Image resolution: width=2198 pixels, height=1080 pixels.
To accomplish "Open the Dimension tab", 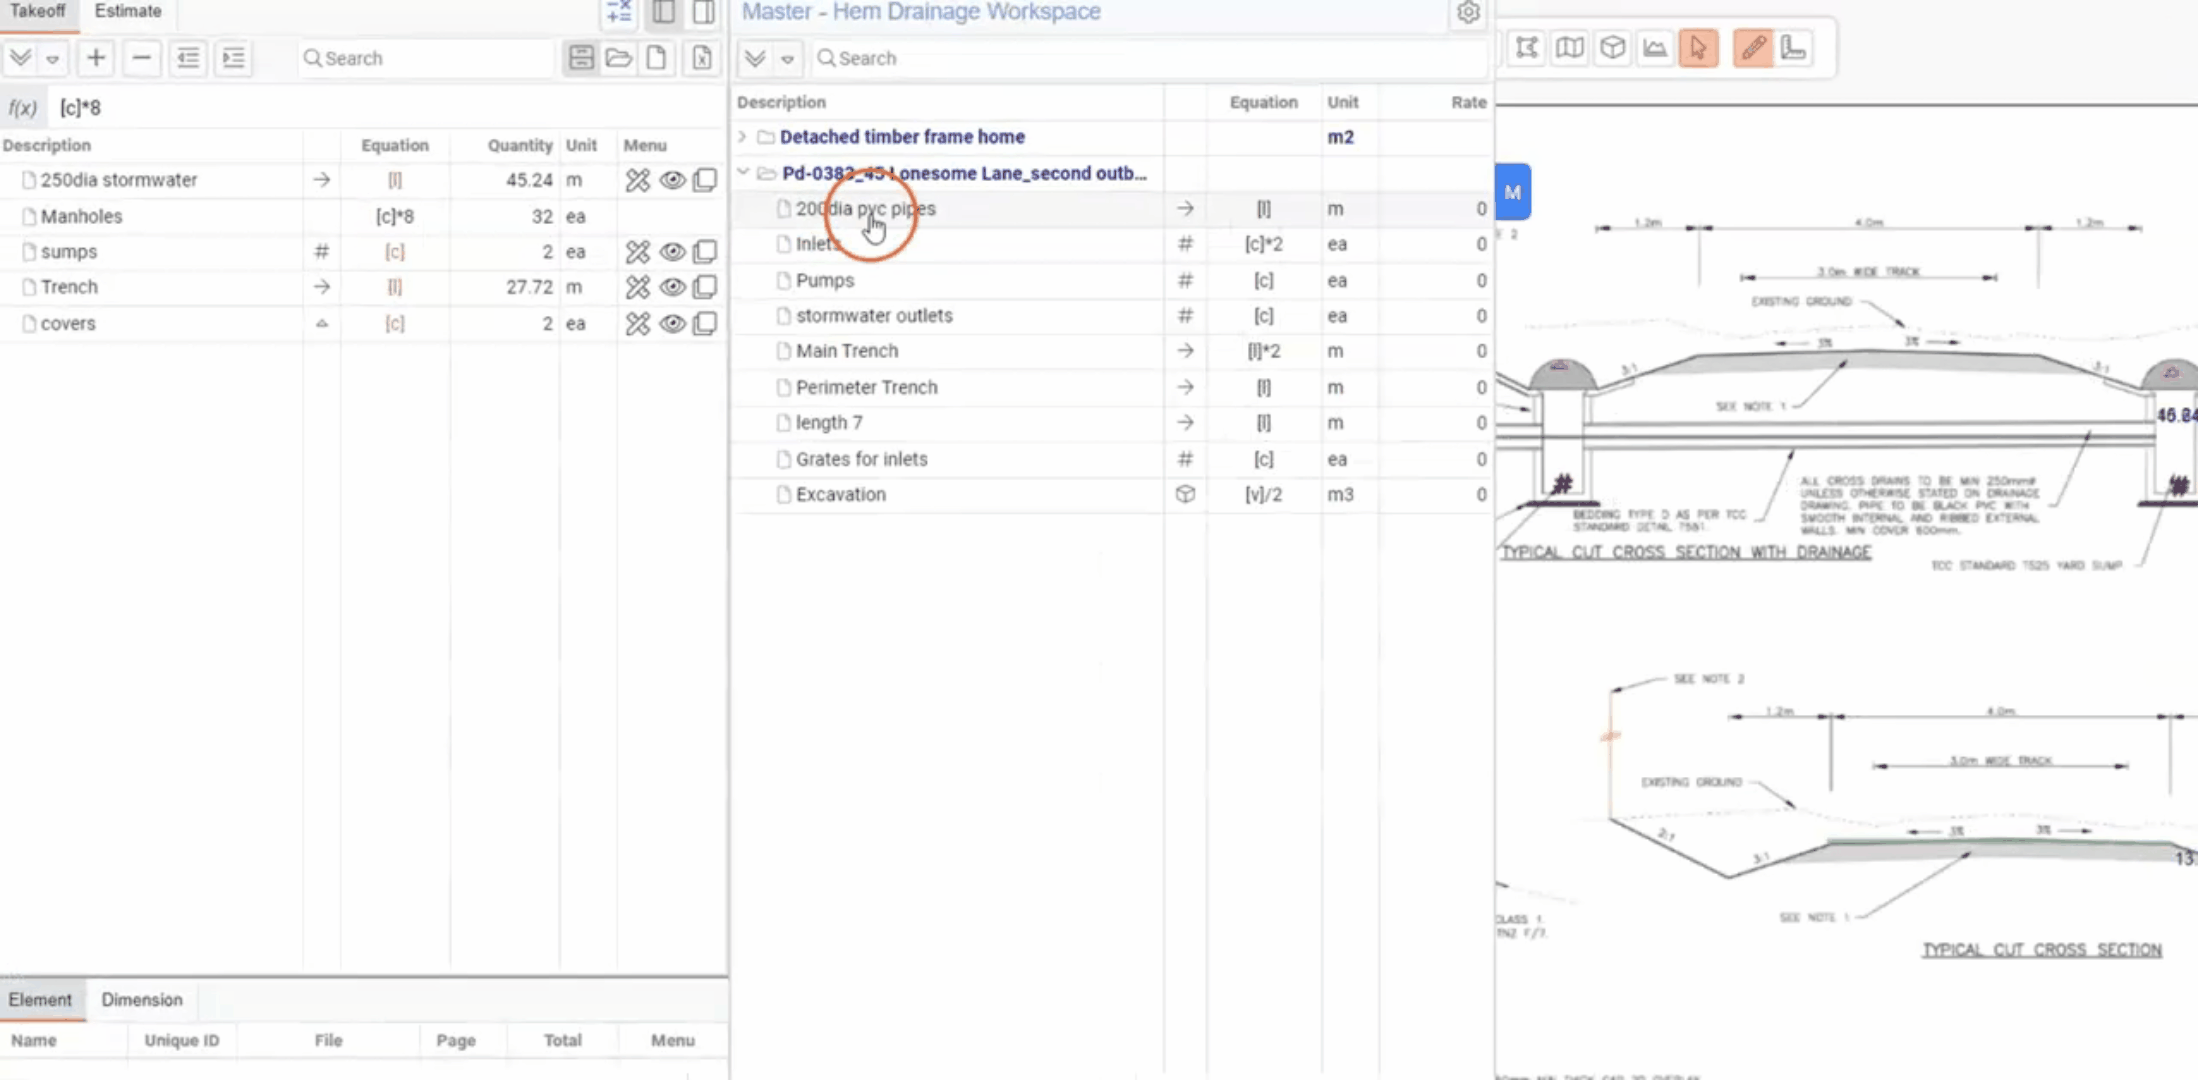I will [x=142, y=1000].
